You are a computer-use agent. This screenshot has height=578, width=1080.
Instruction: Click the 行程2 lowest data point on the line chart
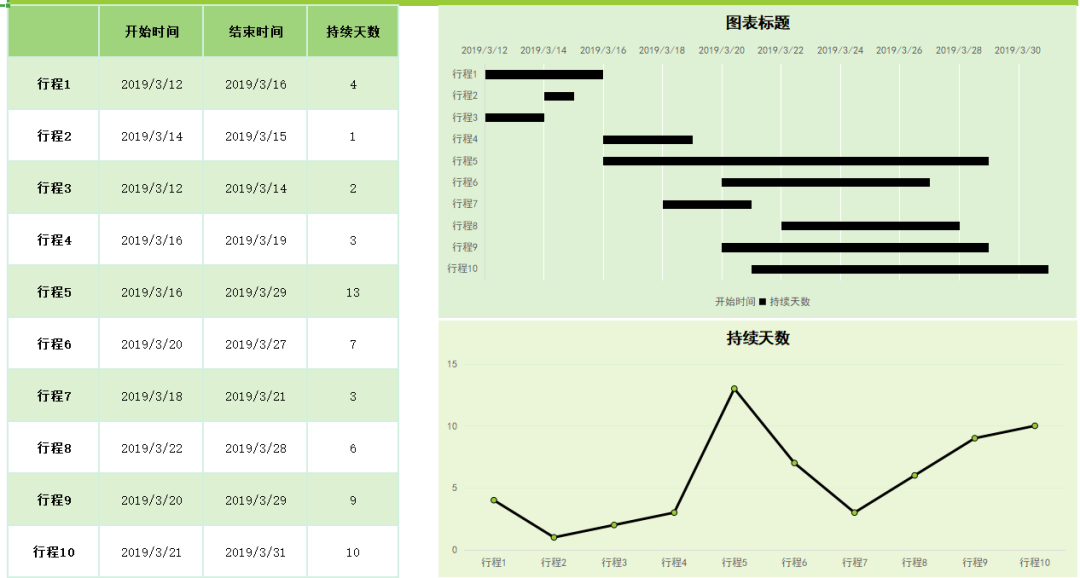(x=554, y=537)
